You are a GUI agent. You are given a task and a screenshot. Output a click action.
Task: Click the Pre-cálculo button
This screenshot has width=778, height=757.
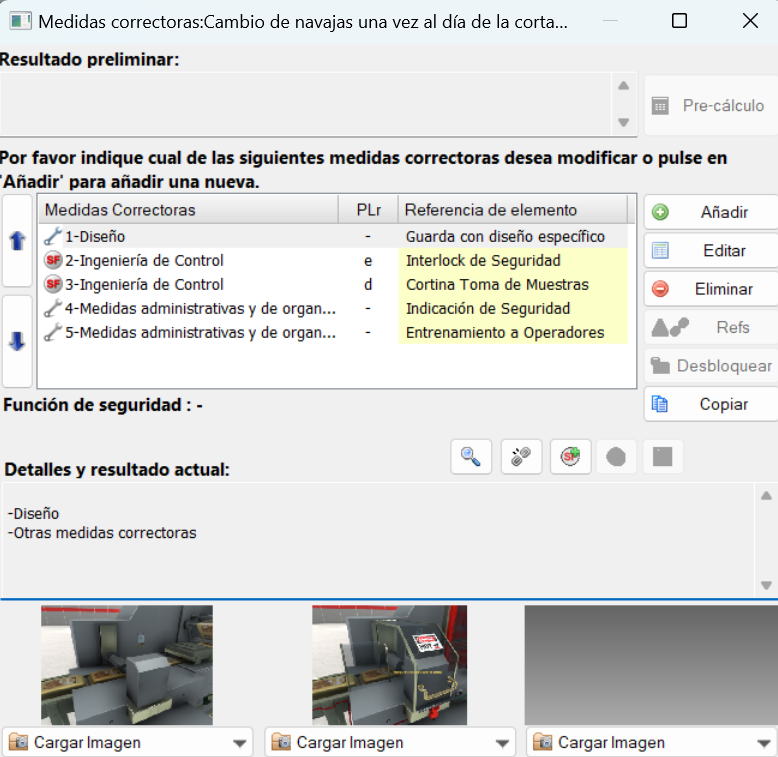pos(711,105)
